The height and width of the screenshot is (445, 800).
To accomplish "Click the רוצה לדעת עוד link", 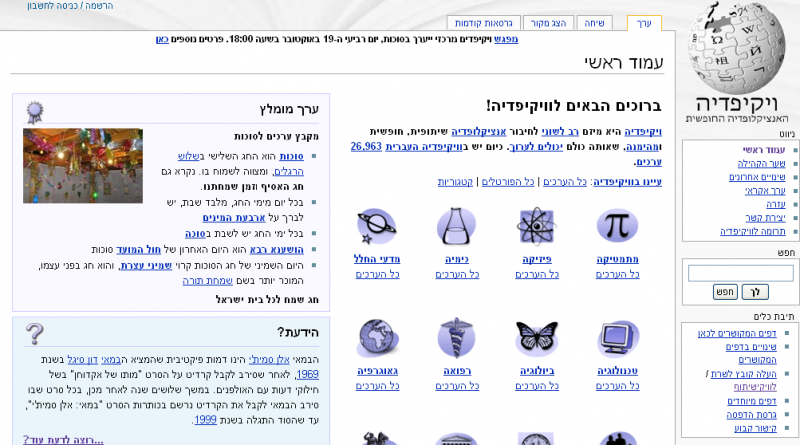I will pyautogui.click(x=63, y=439).
